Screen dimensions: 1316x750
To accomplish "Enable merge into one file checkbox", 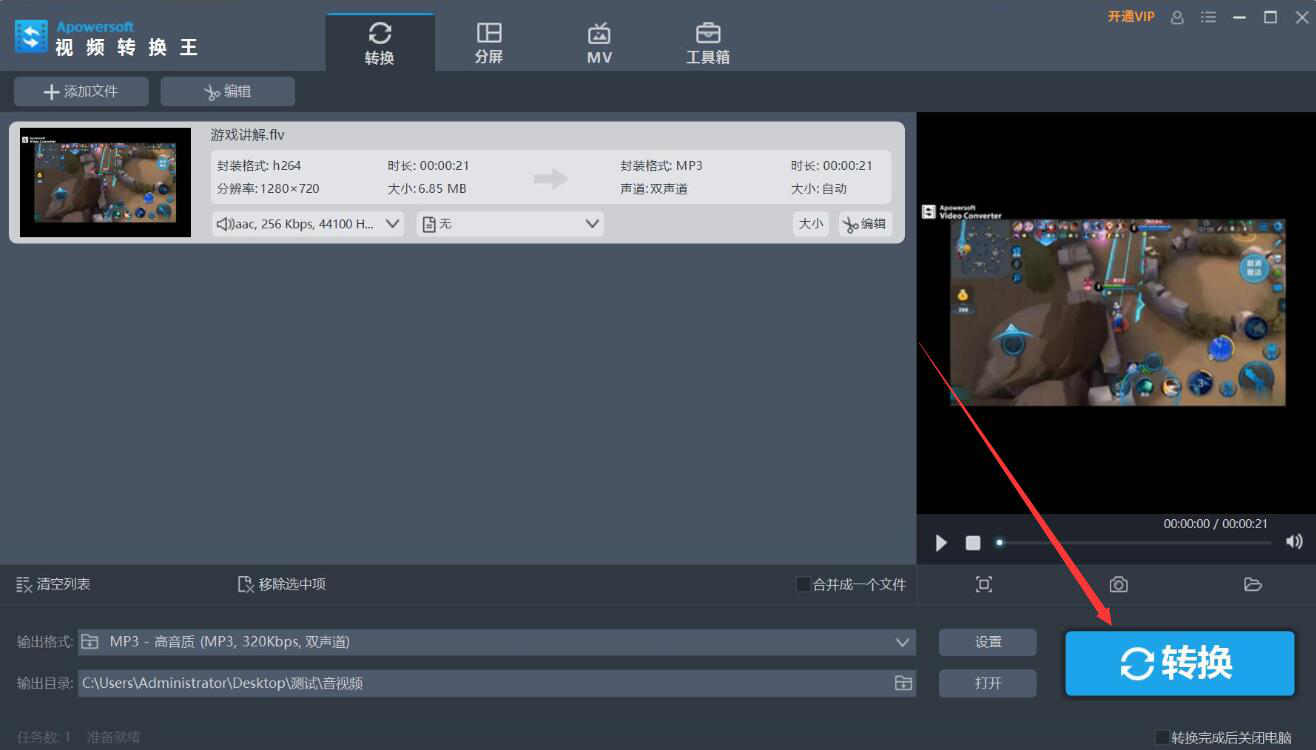I will (x=803, y=584).
